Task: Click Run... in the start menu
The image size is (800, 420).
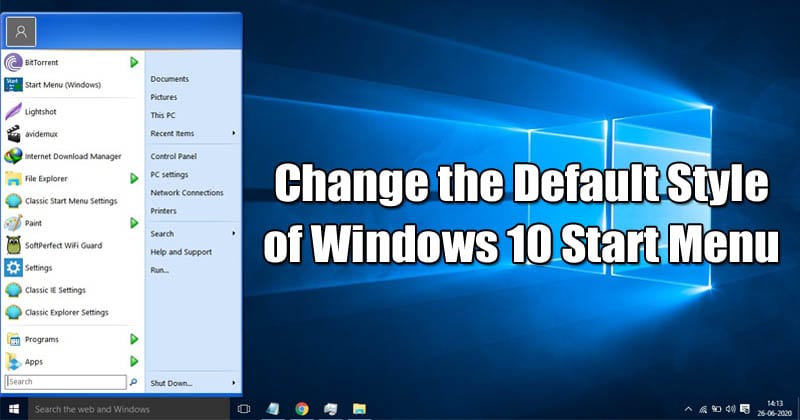Action: coord(160,270)
